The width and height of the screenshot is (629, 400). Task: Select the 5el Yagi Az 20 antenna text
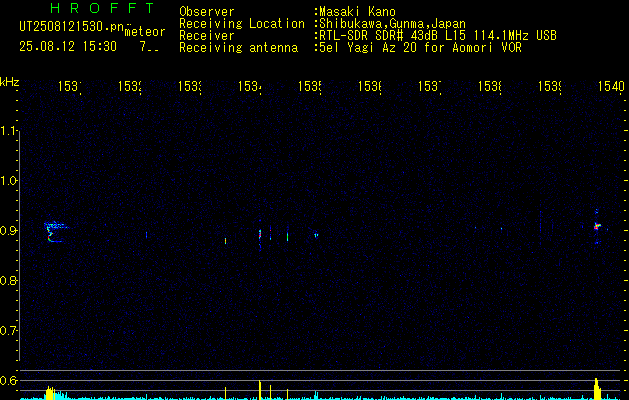420,48
